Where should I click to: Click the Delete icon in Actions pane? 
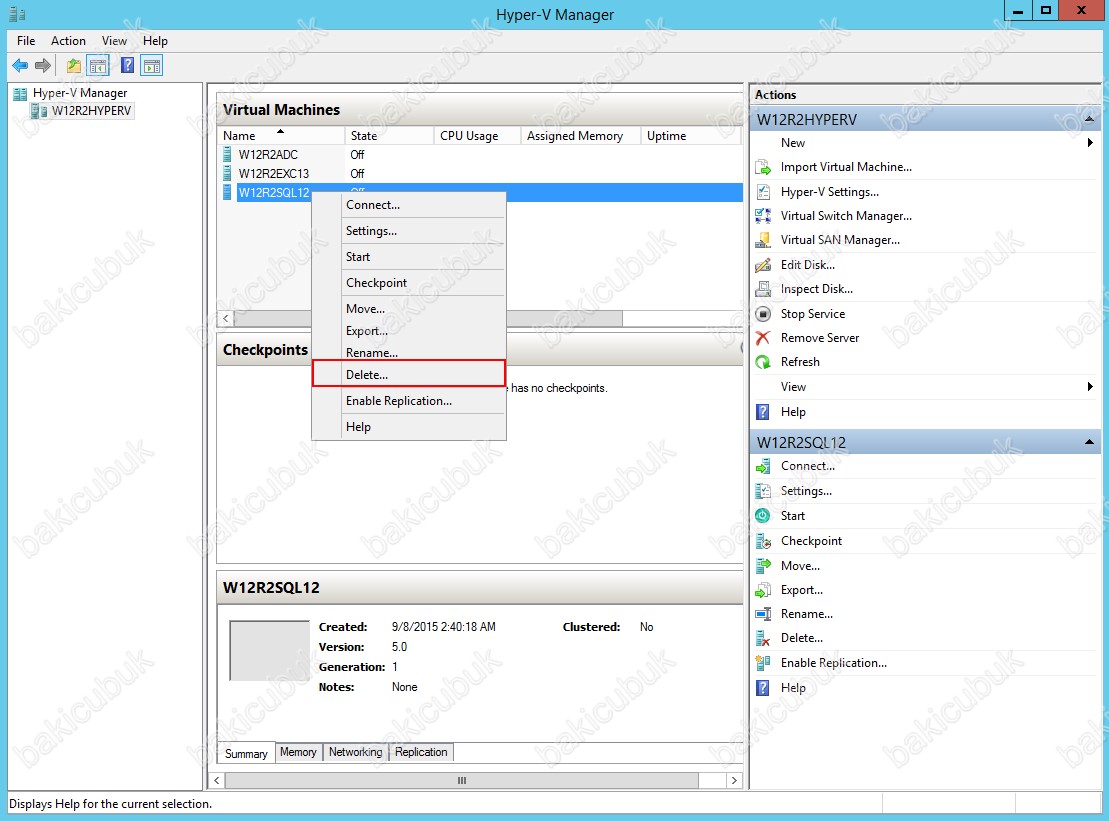coord(762,638)
